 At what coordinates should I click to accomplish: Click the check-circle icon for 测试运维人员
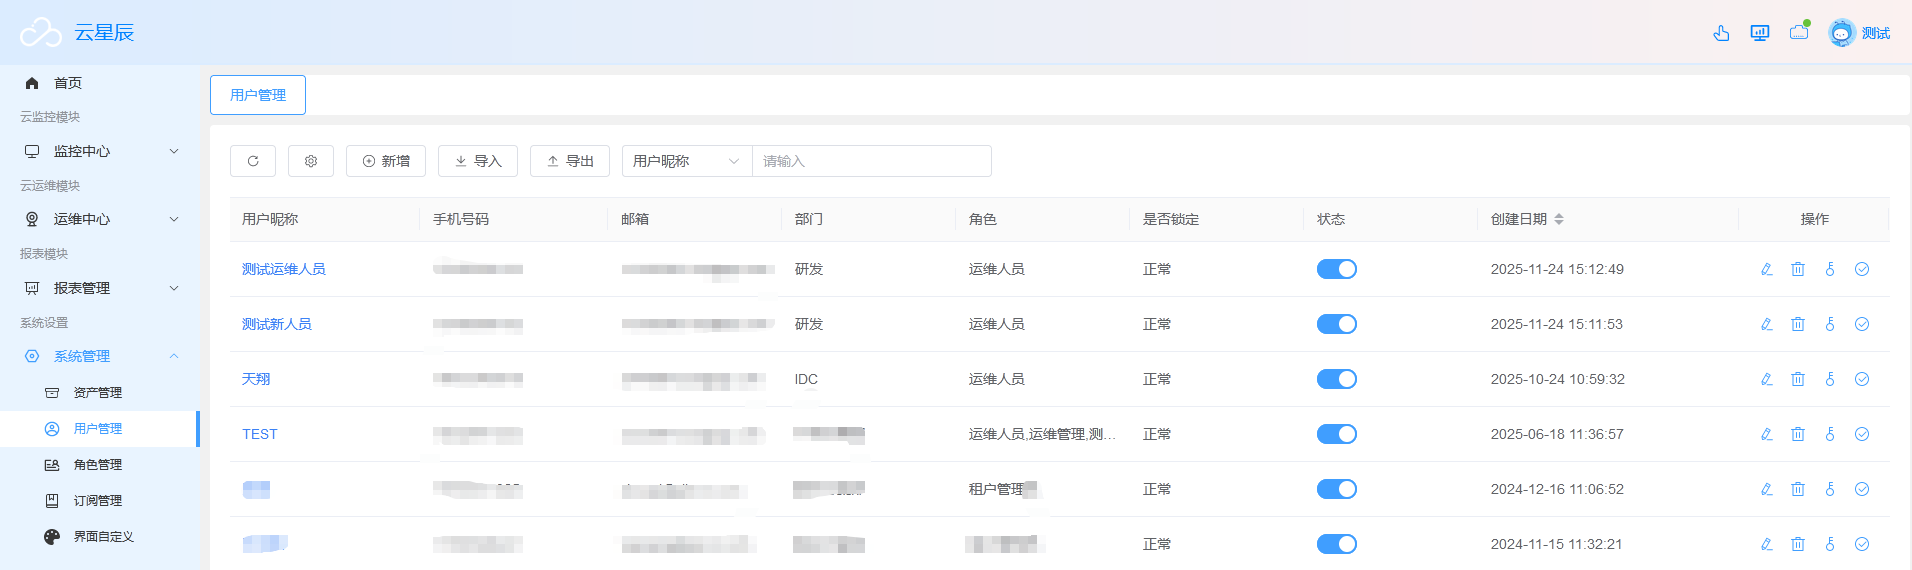(x=1862, y=269)
